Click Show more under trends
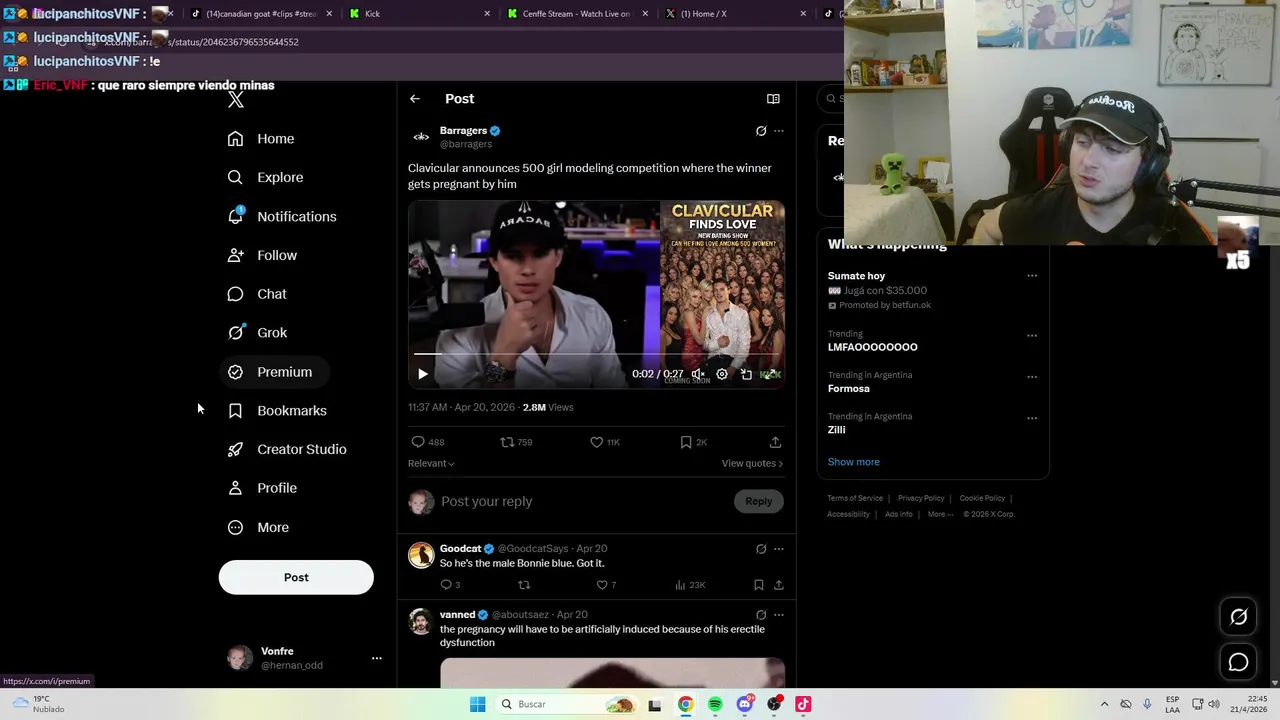Image resolution: width=1280 pixels, height=720 pixels. tap(853, 462)
